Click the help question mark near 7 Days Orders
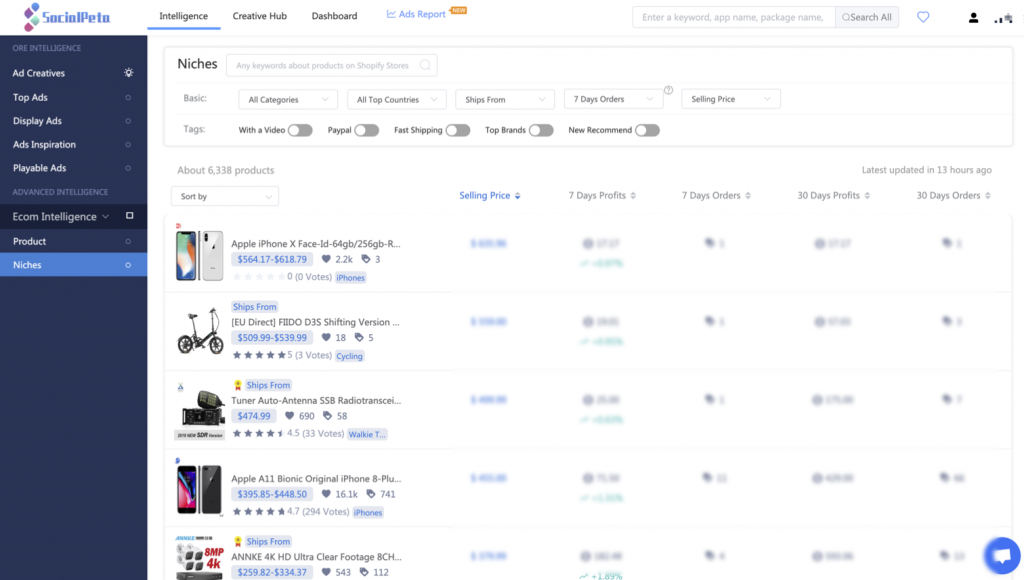The width and height of the screenshot is (1024, 580). 669,90
